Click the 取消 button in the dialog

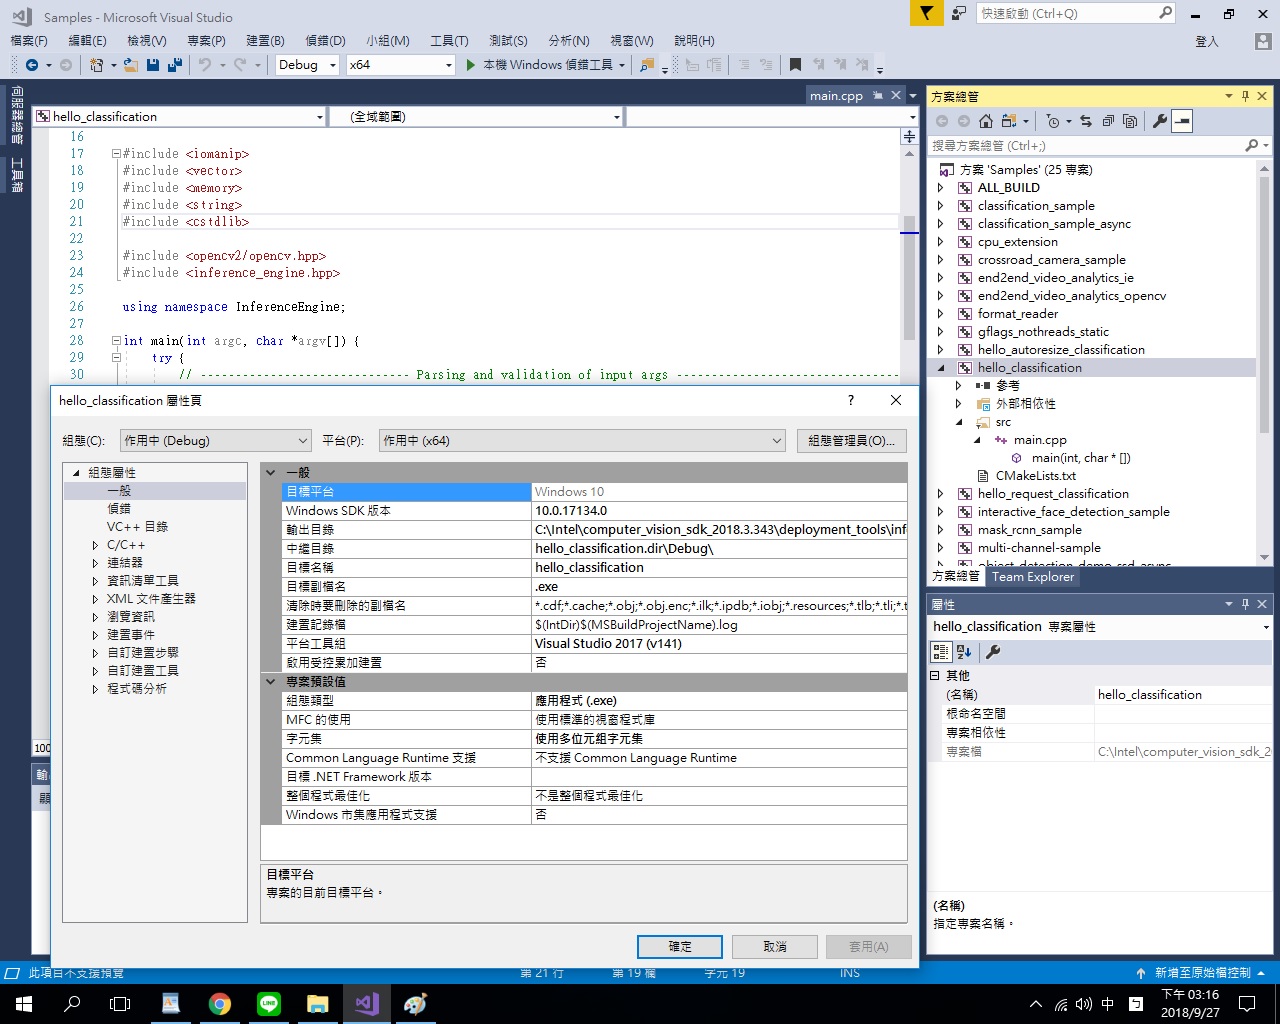pos(775,947)
